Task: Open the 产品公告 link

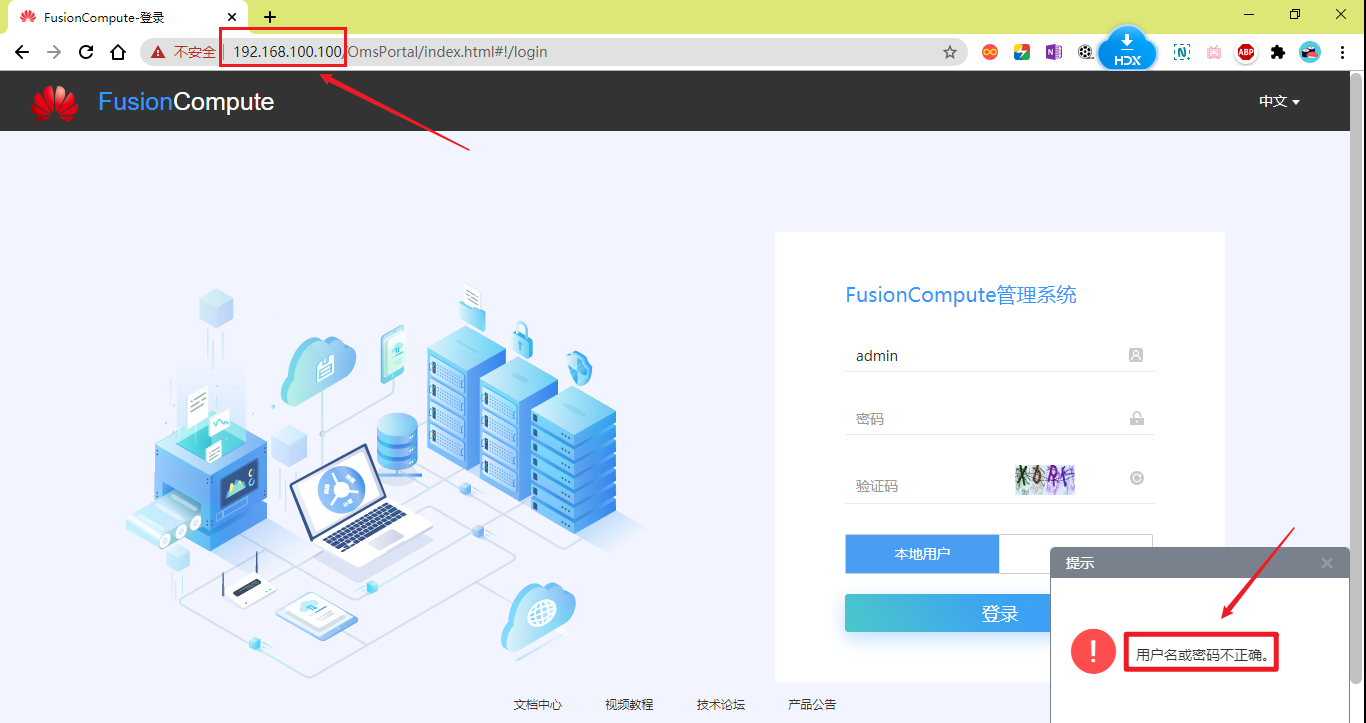Action: click(x=812, y=704)
